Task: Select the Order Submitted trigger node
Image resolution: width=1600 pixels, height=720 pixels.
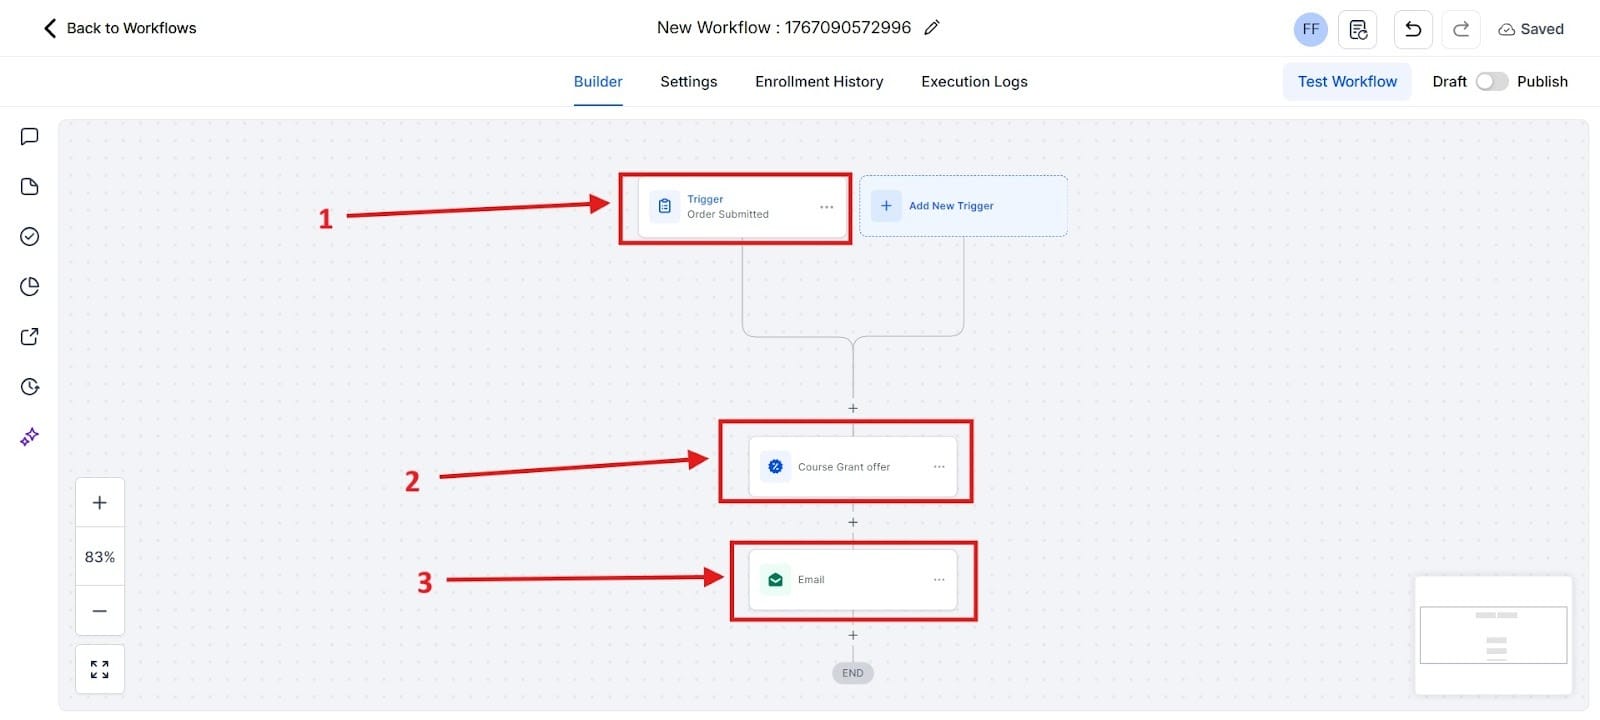Action: [742, 207]
